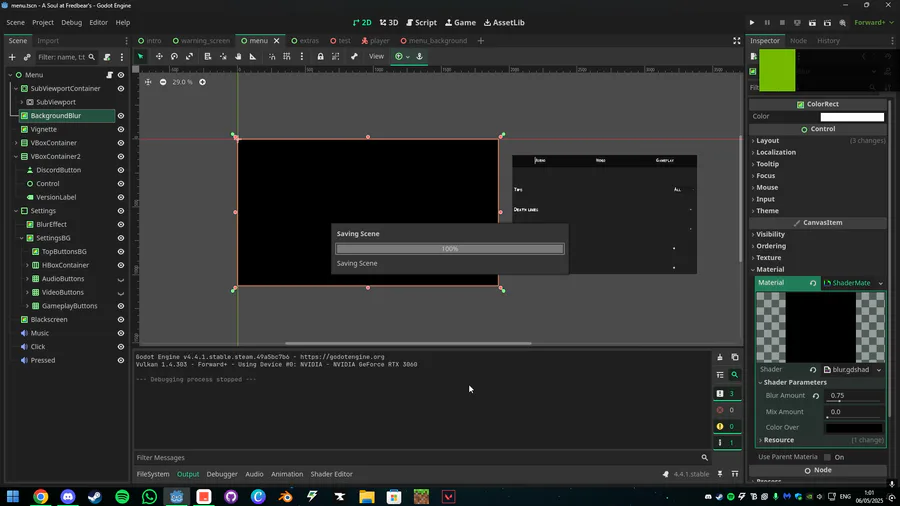The width and height of the screenshot is (900, 506).
Task: Toggle visibility of SettingsBG node
Action: [121, 238]
